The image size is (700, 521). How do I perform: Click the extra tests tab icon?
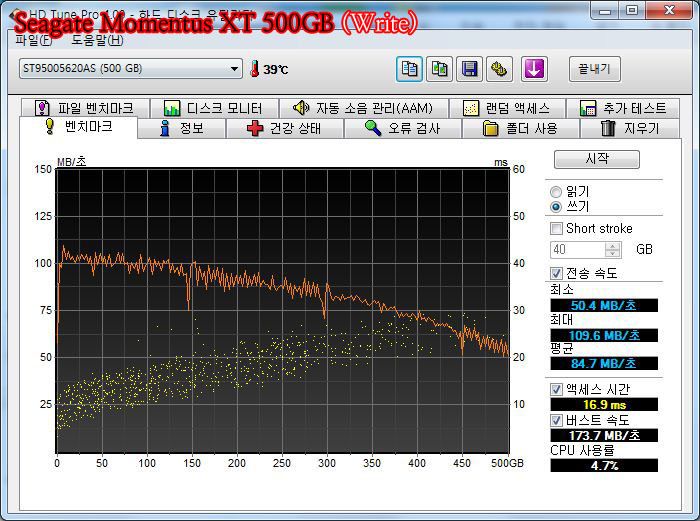[x=588, y=108]
